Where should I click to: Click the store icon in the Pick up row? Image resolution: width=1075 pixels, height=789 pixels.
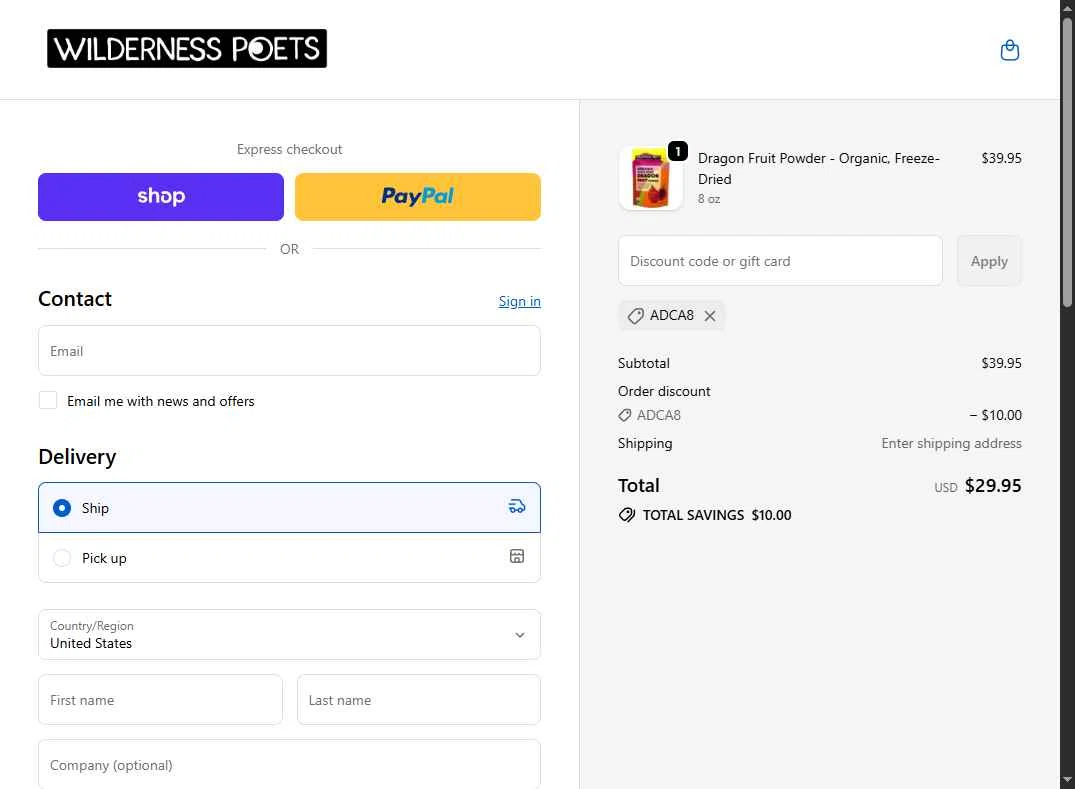tap(516, 556)
